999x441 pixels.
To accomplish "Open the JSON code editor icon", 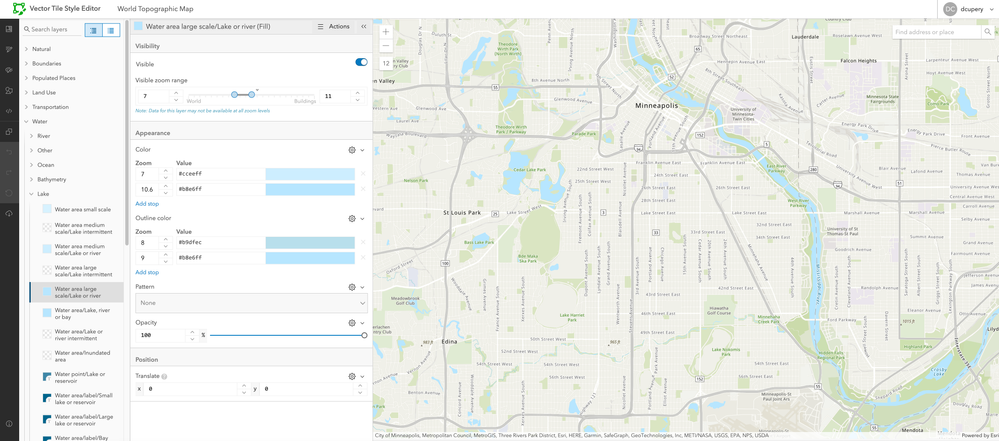I will tap(9, 111).
